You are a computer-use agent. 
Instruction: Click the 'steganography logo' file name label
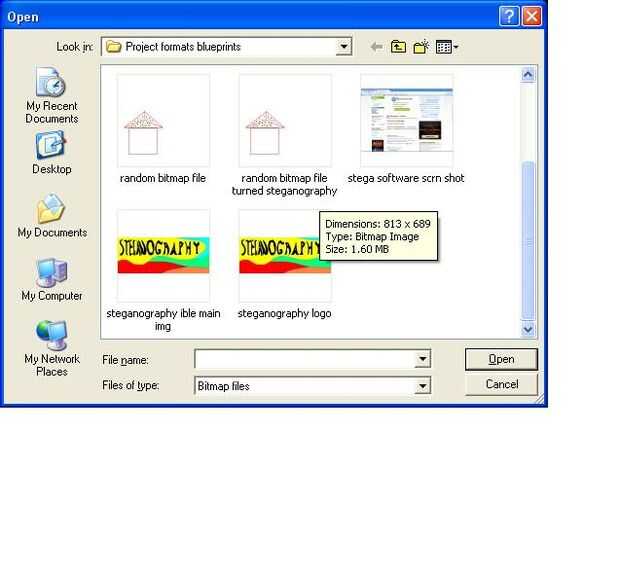284,314
